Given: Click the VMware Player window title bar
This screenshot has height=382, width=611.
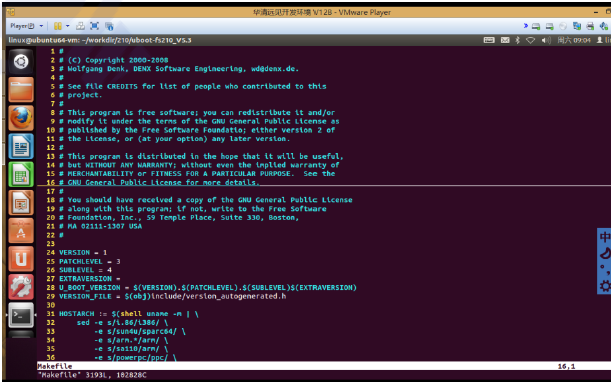Looking at the screenshot, I should tap(322, 12).
